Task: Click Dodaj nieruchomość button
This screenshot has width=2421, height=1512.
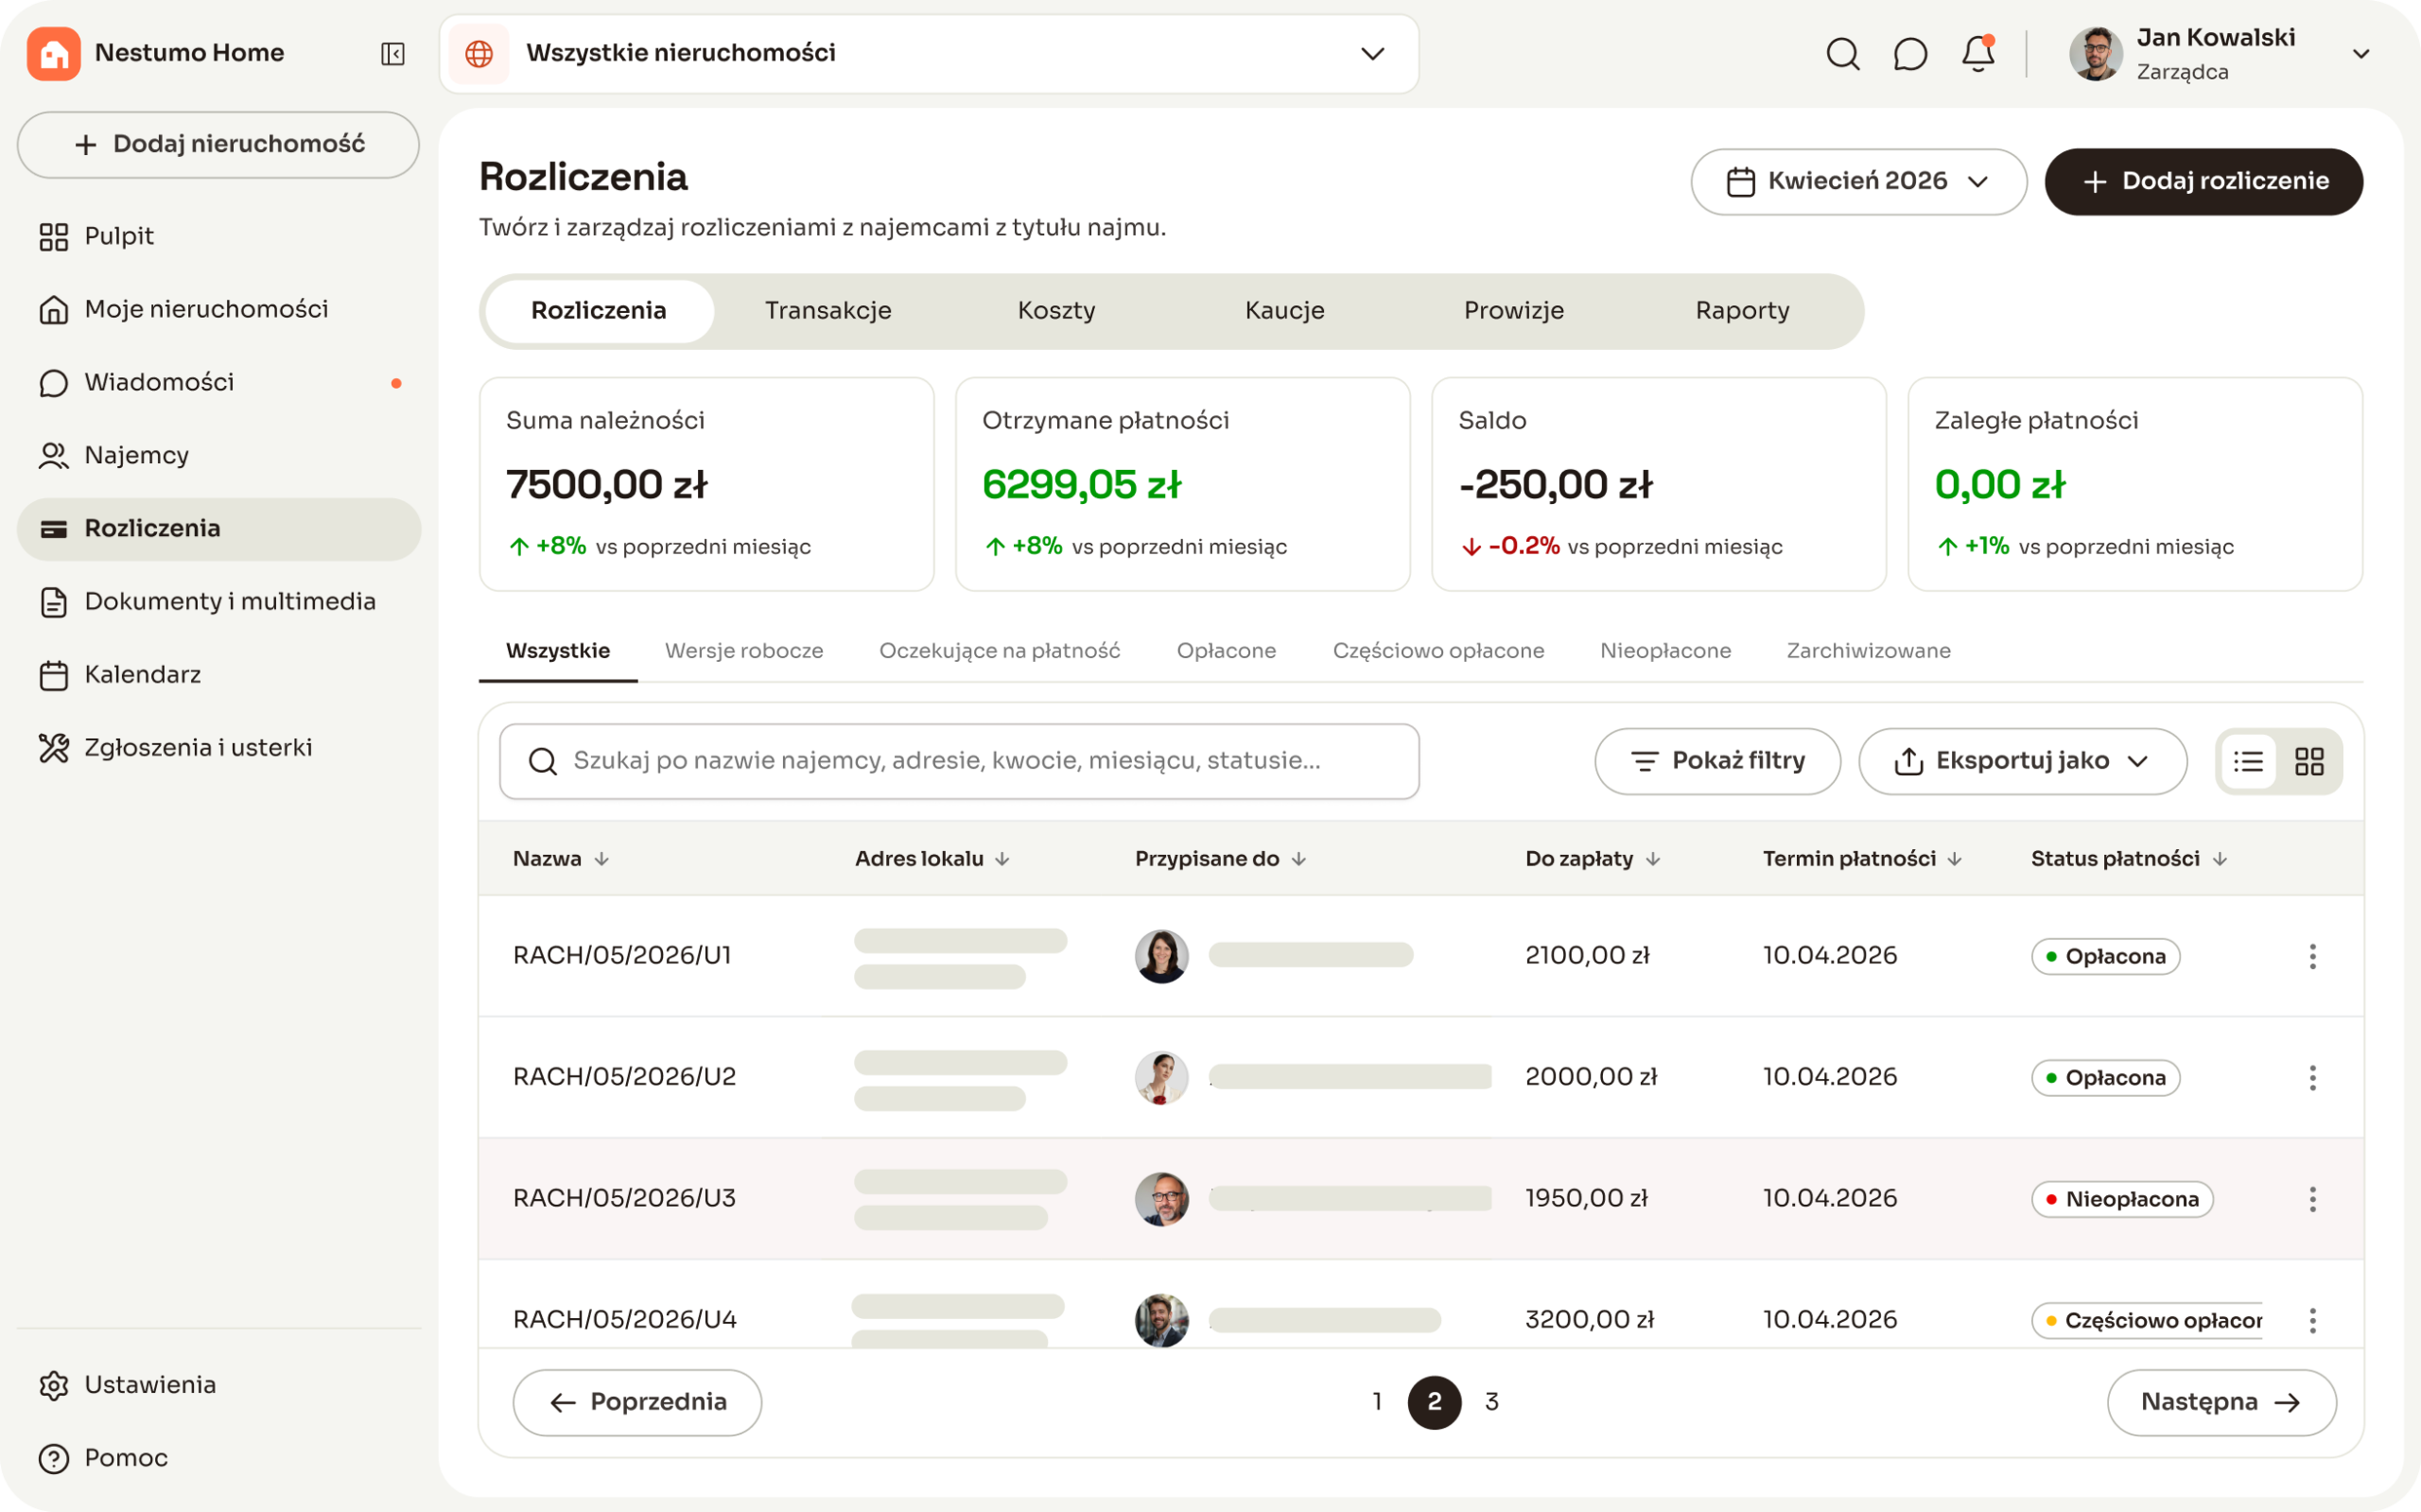Action: [218, 145]
